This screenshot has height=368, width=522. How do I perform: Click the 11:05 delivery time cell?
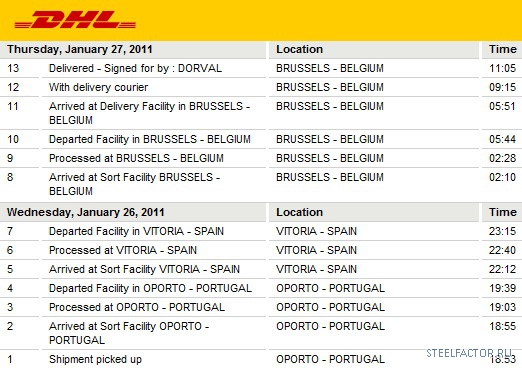(x=502, y=68)
